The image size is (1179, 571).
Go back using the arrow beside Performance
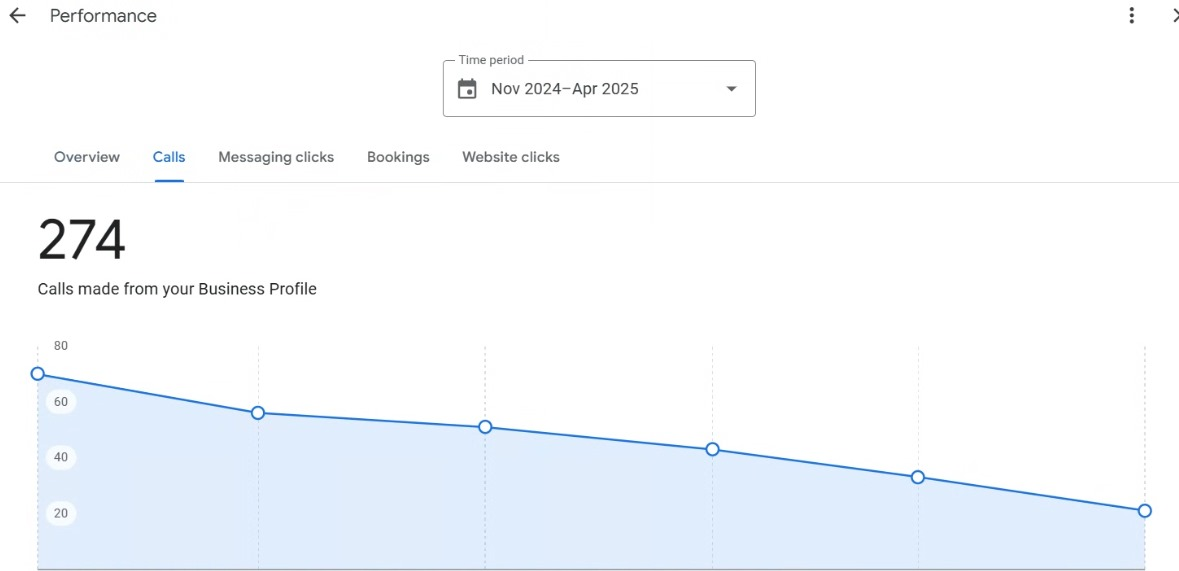(x=17, y=16)
